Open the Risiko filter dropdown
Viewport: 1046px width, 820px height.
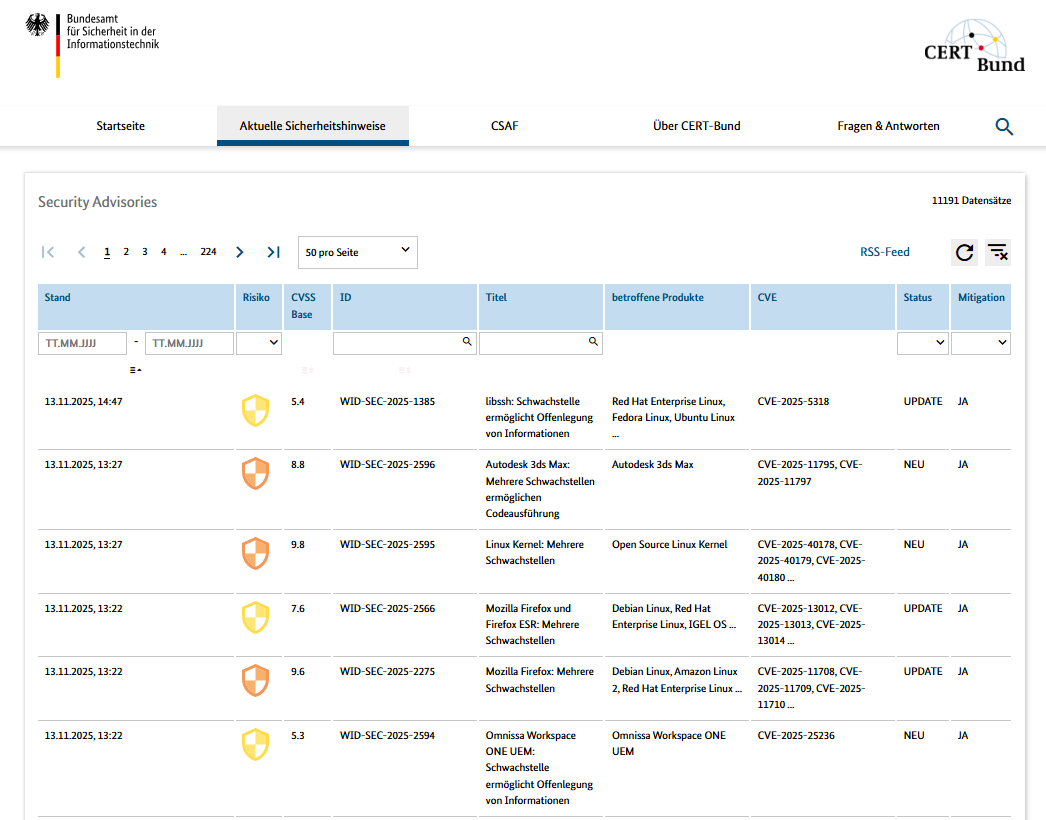(259, 343)
